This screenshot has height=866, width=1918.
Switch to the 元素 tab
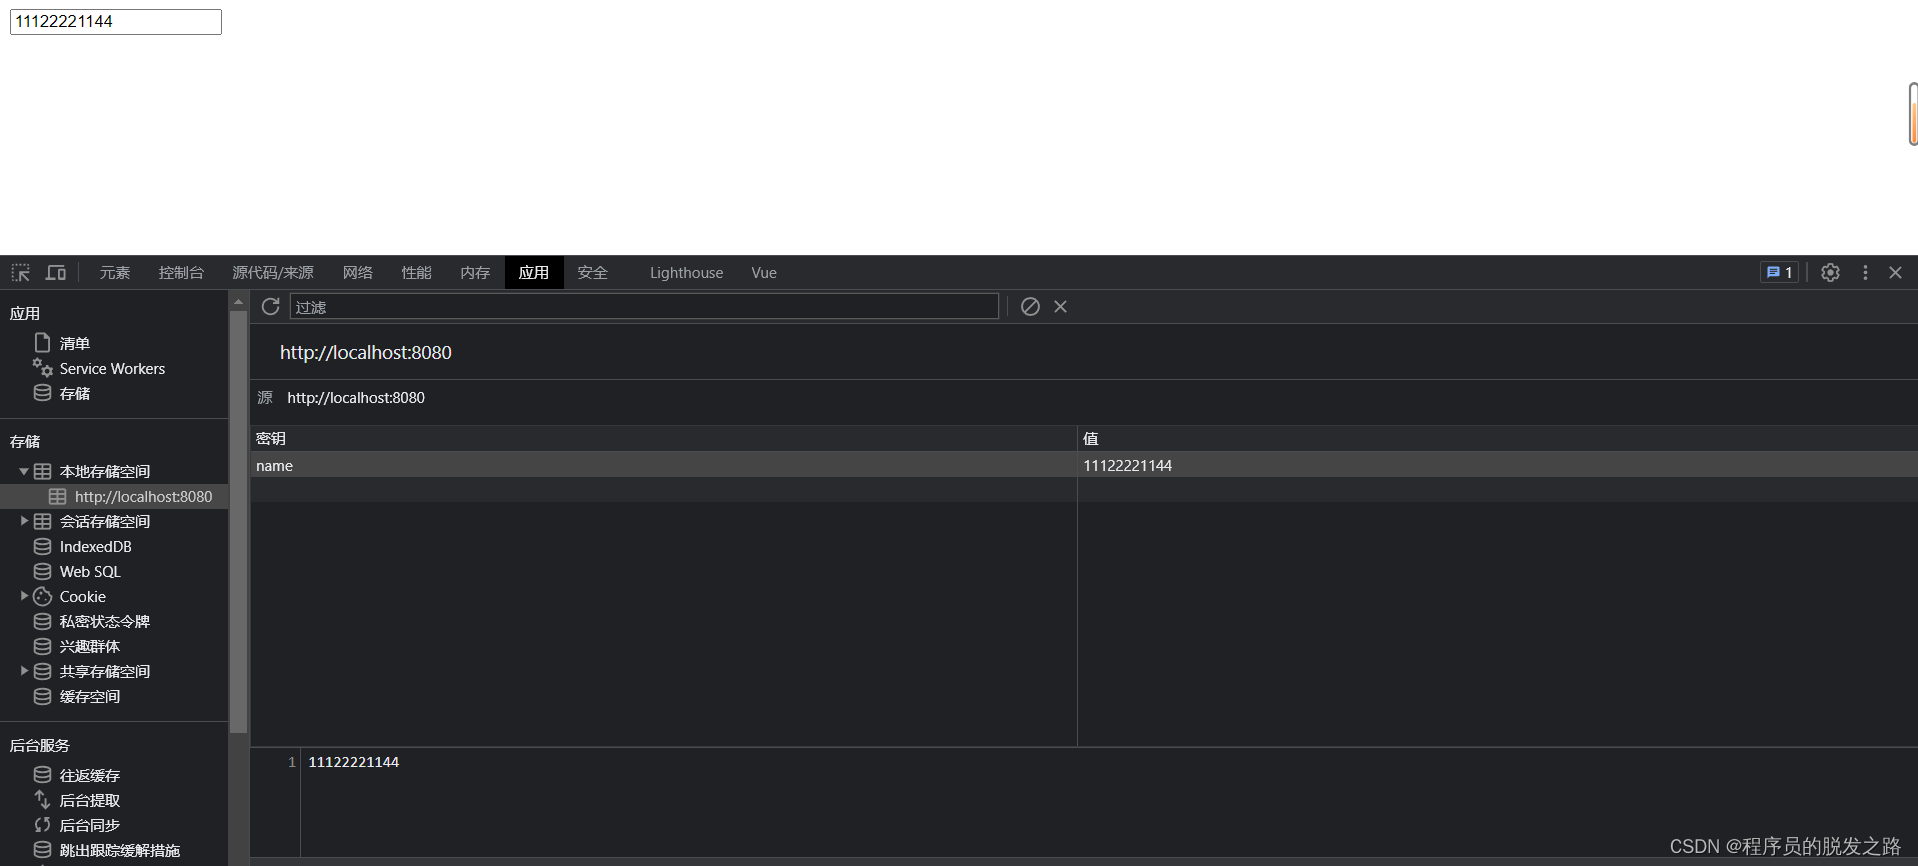[x=115, y=272]
